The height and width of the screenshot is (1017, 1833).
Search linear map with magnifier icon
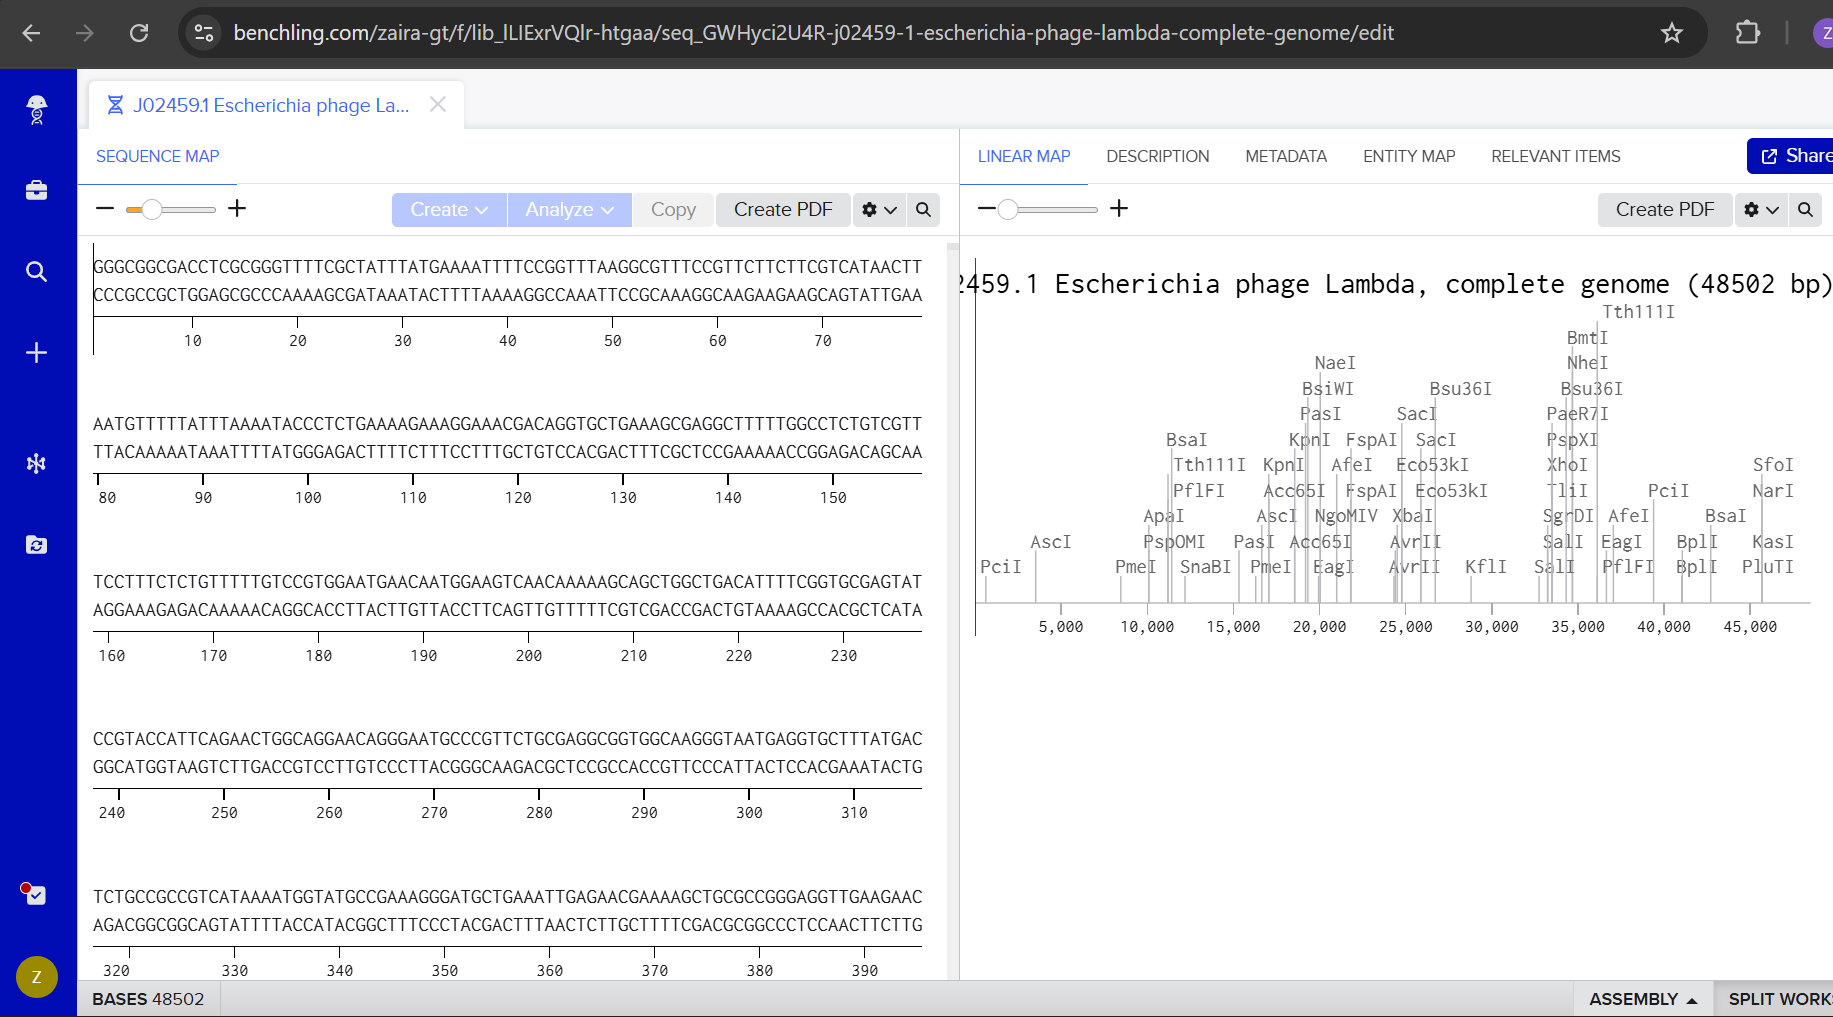click(x=1805, y=210)
